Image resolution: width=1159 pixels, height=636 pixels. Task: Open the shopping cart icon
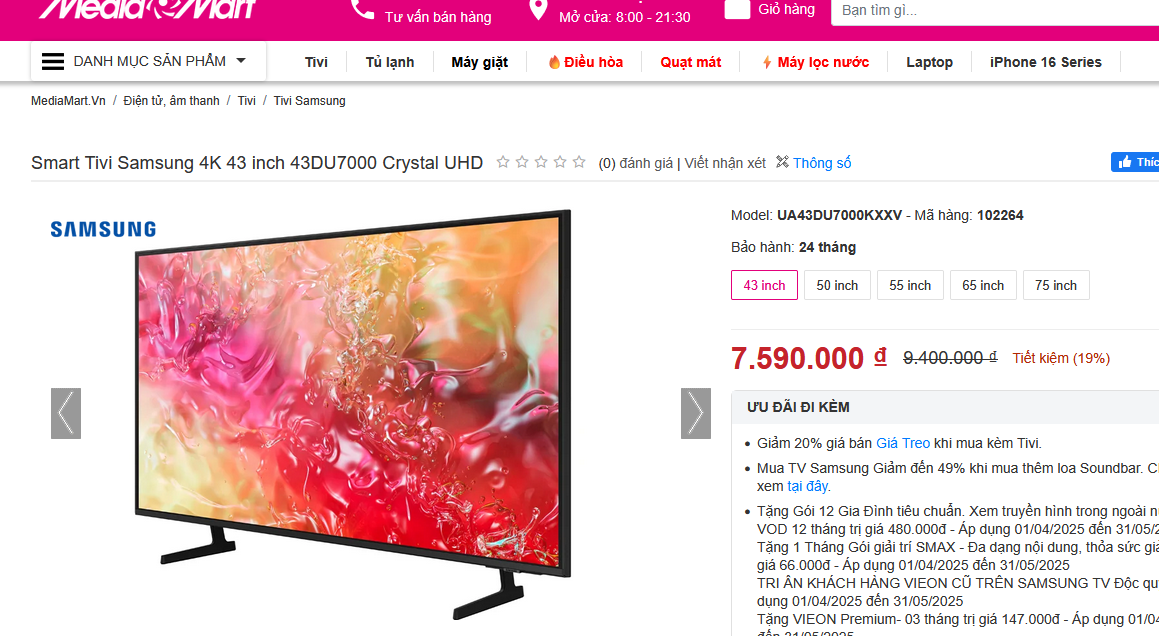737,9
